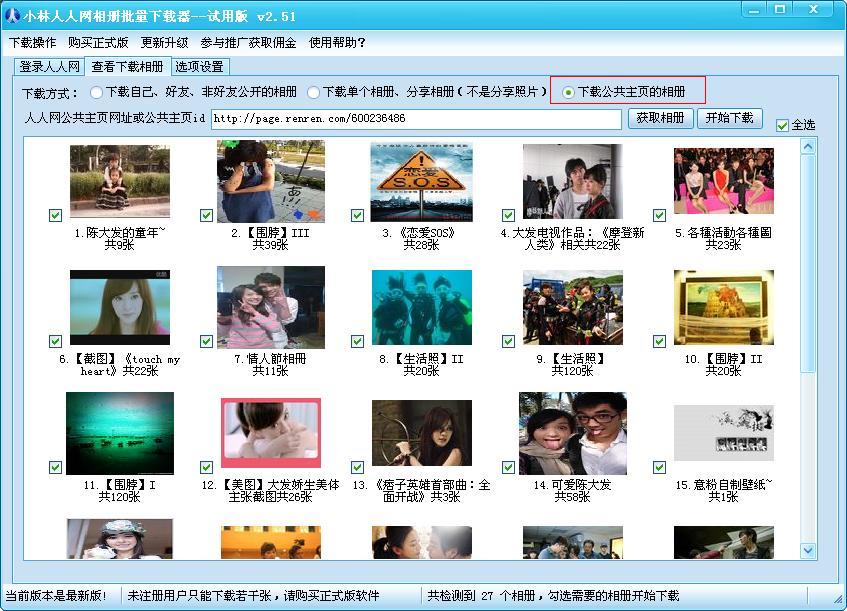Uncheck the 全选 select-all checkbox

783,125
